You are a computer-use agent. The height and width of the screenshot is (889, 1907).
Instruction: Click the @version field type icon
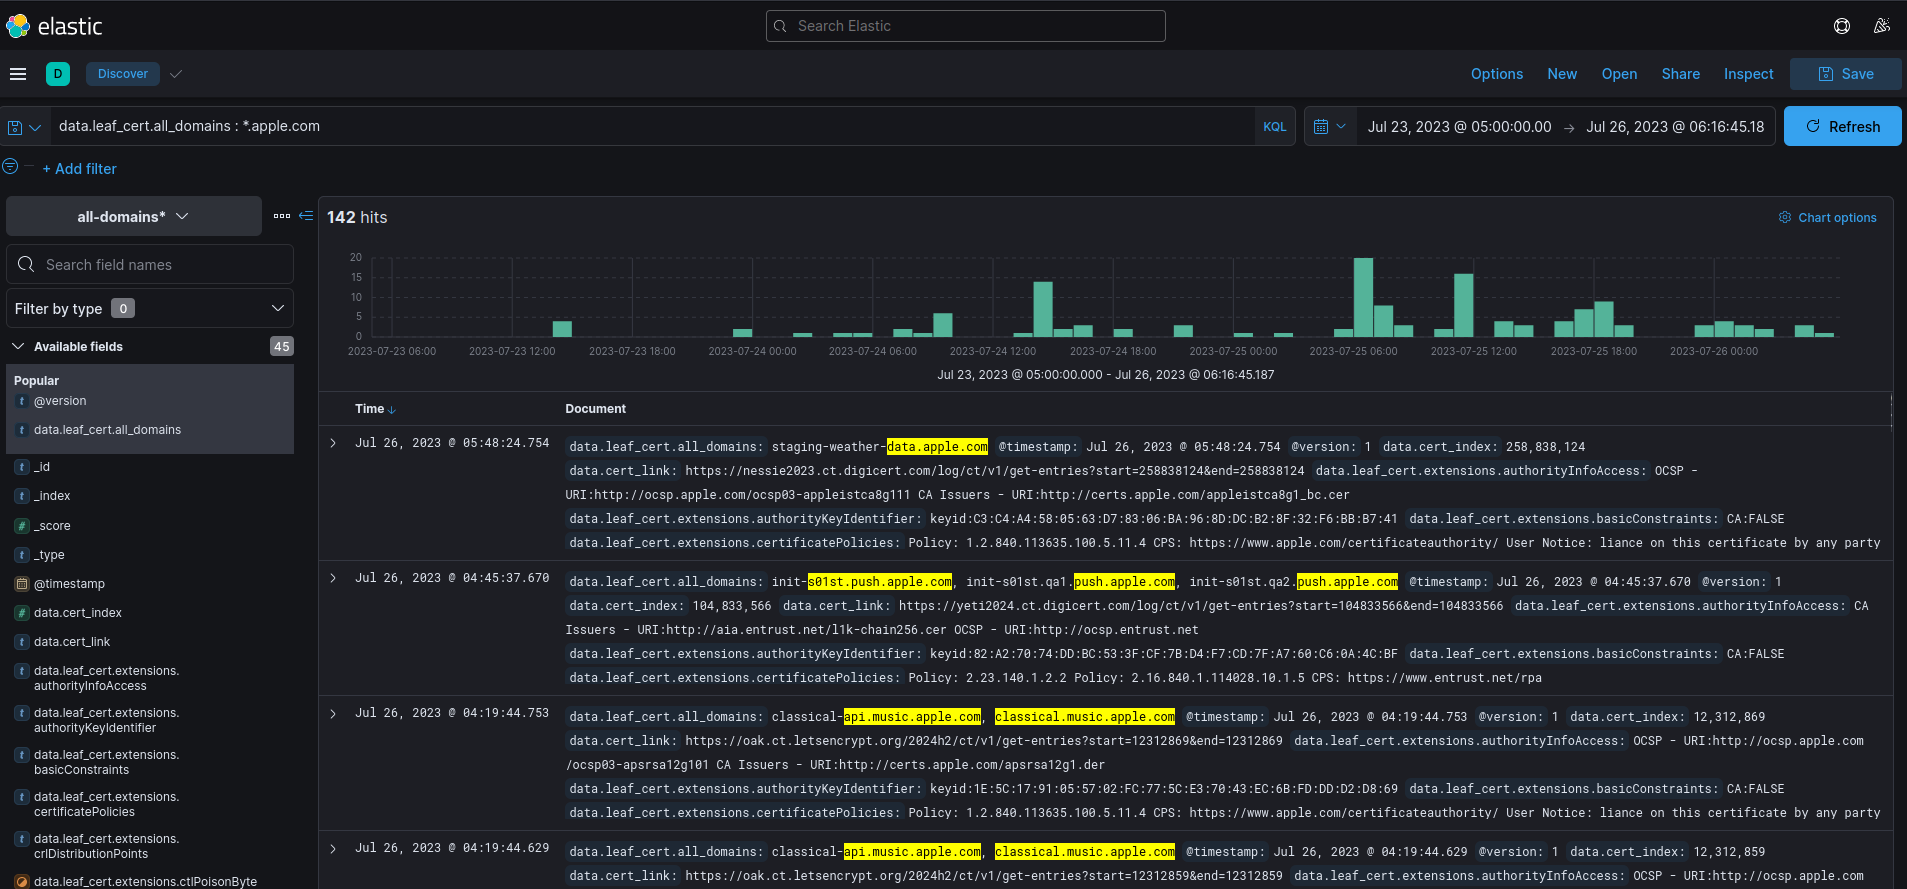(22, 401)
